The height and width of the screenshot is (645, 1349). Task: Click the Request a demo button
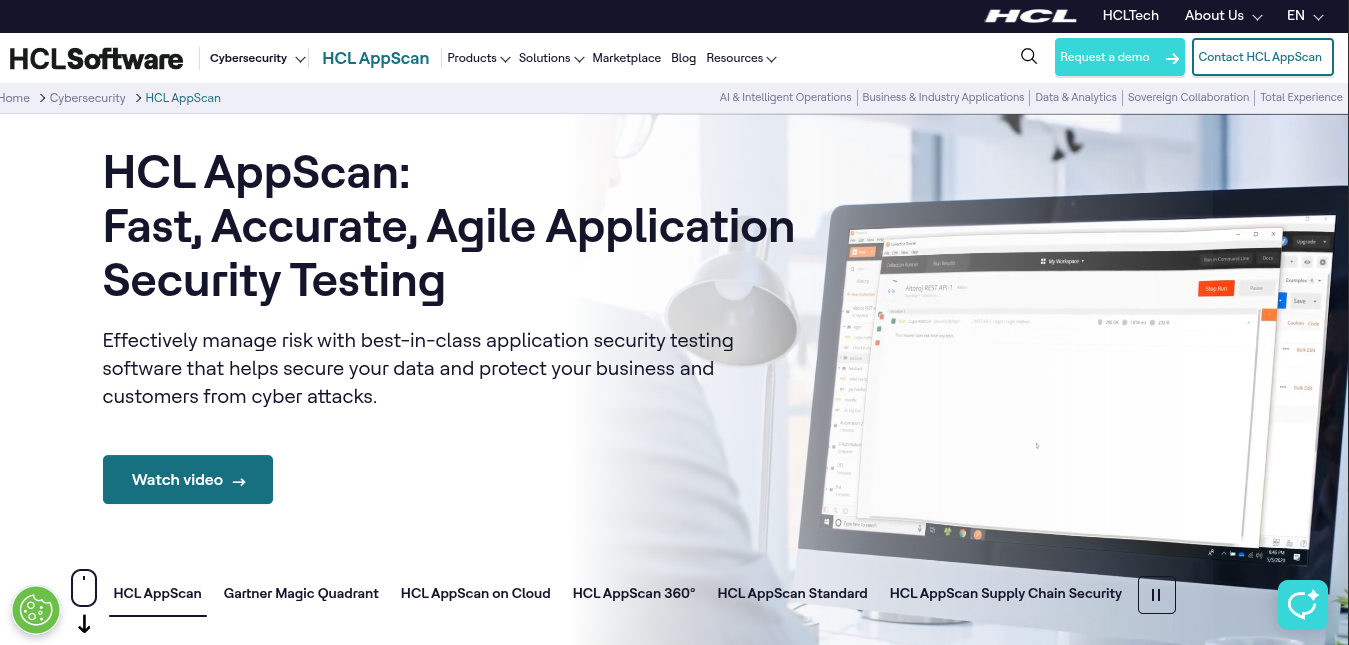[x=1120, y=57]
